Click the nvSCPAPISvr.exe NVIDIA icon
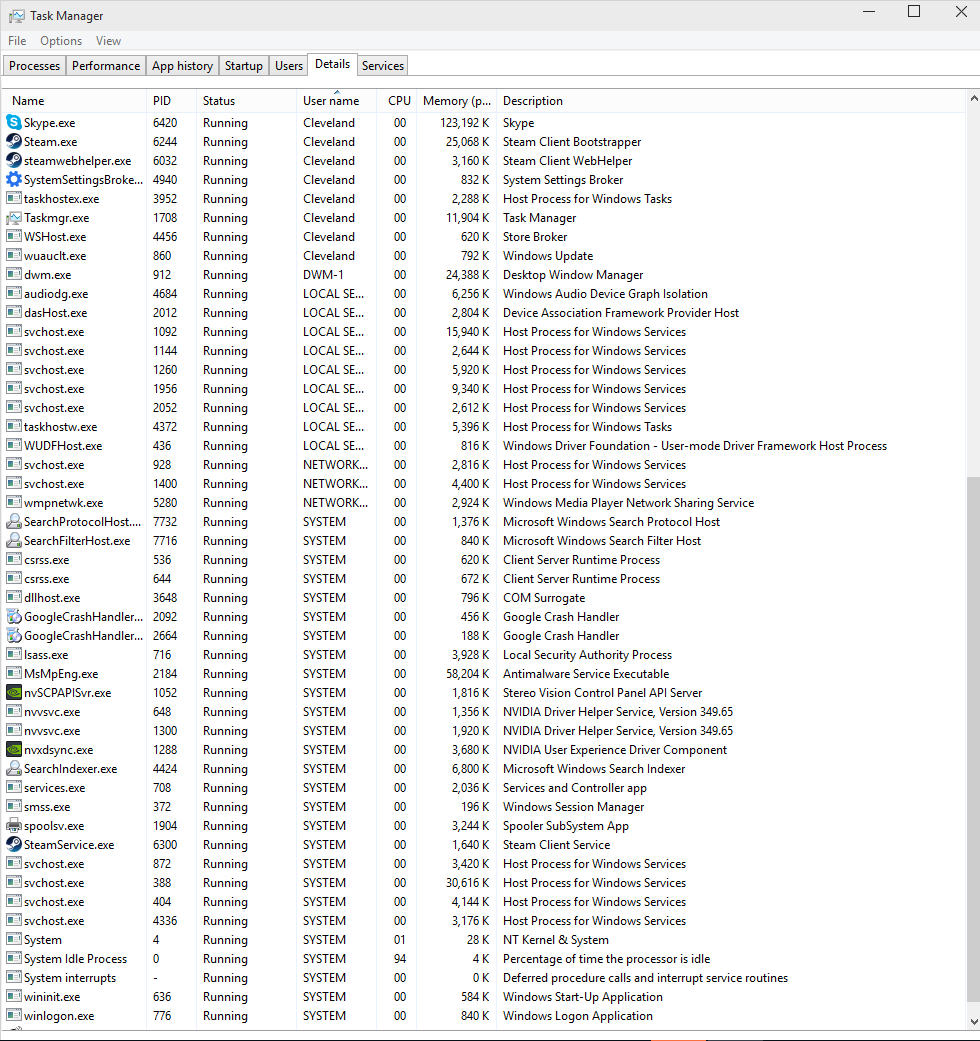Image resolution: width=980 pixels, height=1041 pixels. (13, 692)
